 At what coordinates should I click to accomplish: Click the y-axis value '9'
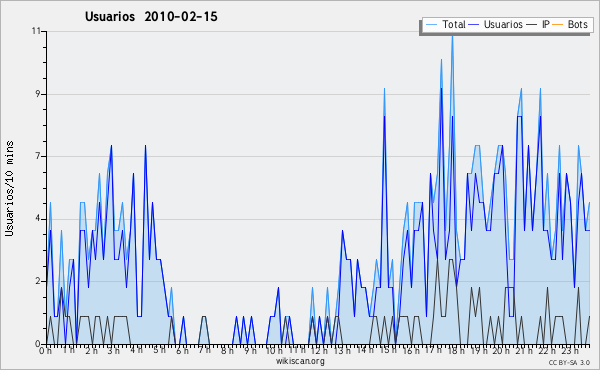(38, 94)
